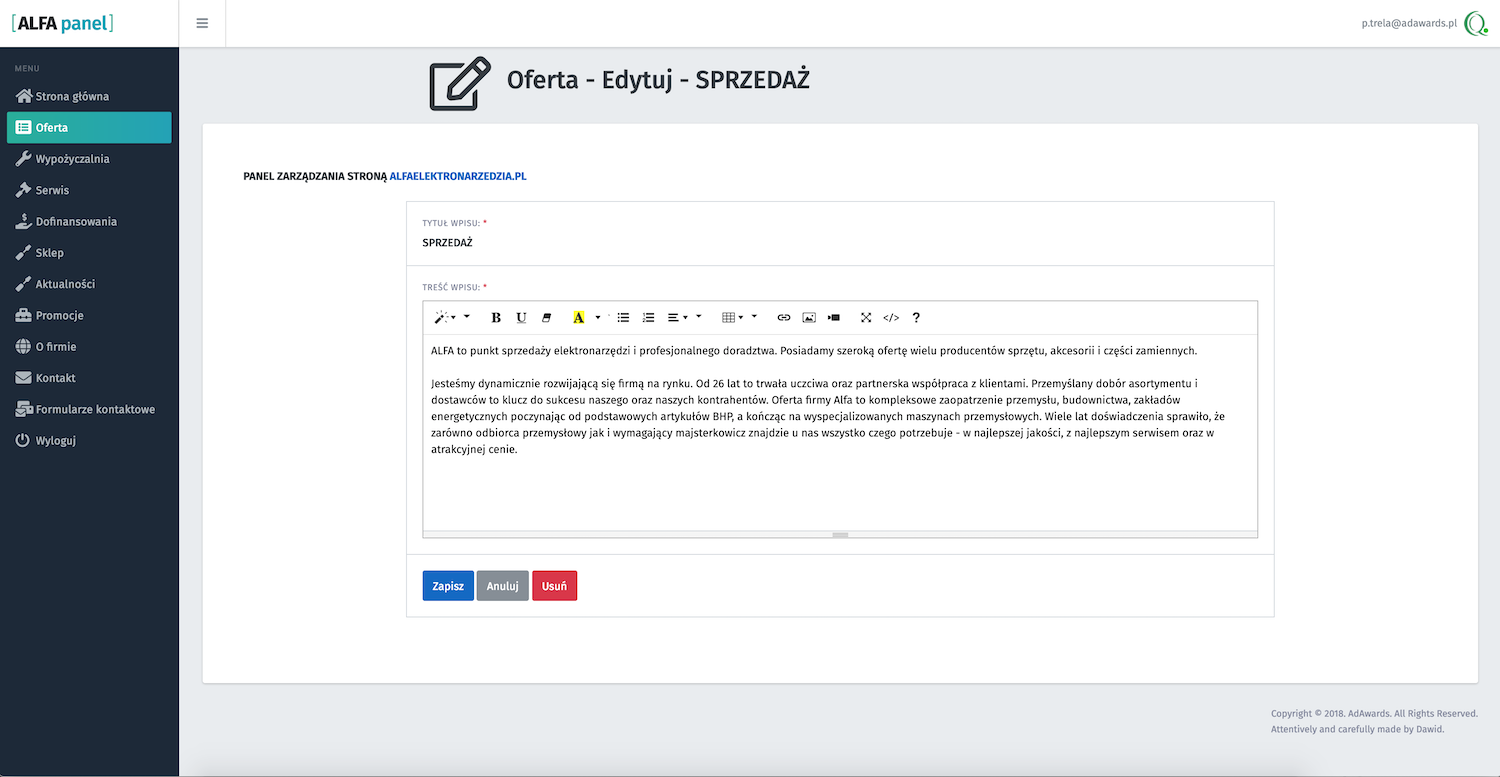Toggle fullscreen mode of the editor
Image resolution: width=1500 pixels, height=777 pixels.
pyautogui.click(x=866, y=317)
